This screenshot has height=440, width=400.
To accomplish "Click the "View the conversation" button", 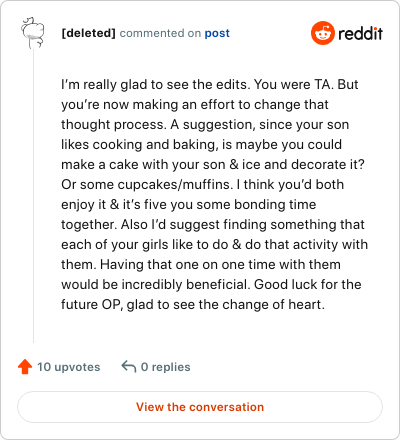I will click(200, 407).
